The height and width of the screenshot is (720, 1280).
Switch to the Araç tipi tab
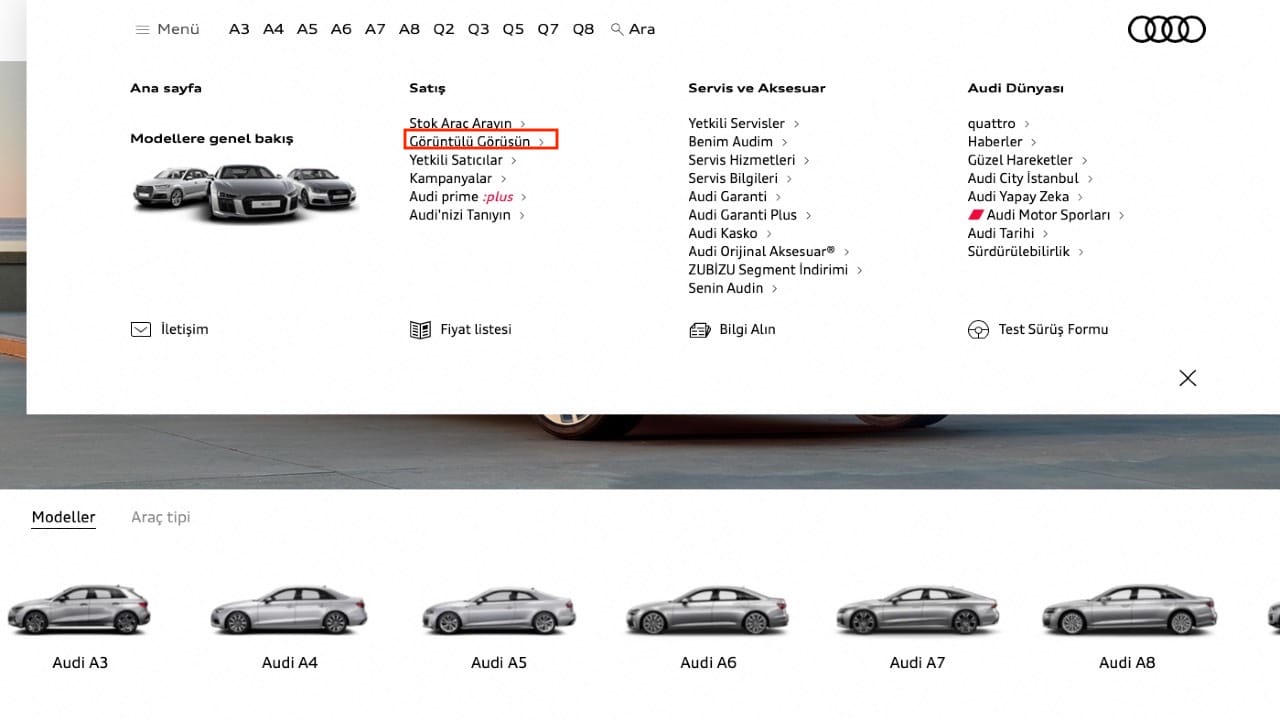[x=161, y=517]
